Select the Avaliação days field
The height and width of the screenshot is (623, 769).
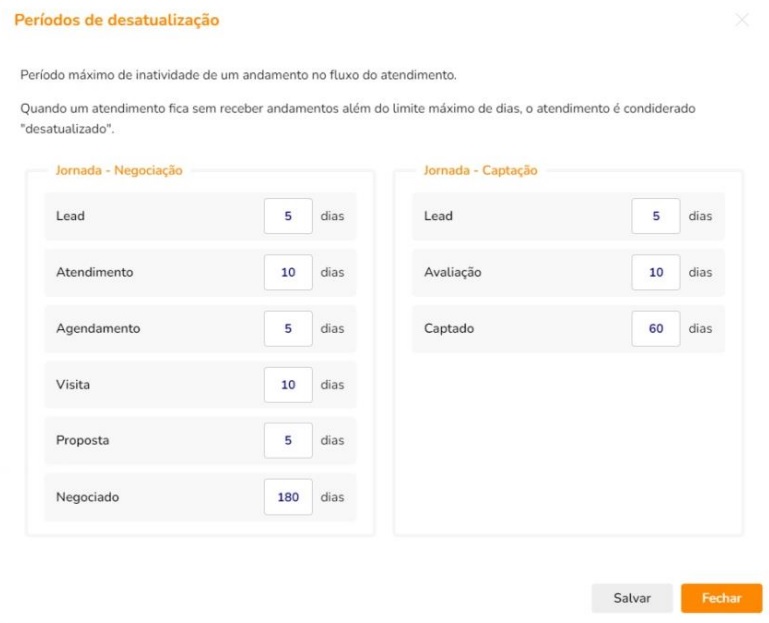[x=656, y=272]
